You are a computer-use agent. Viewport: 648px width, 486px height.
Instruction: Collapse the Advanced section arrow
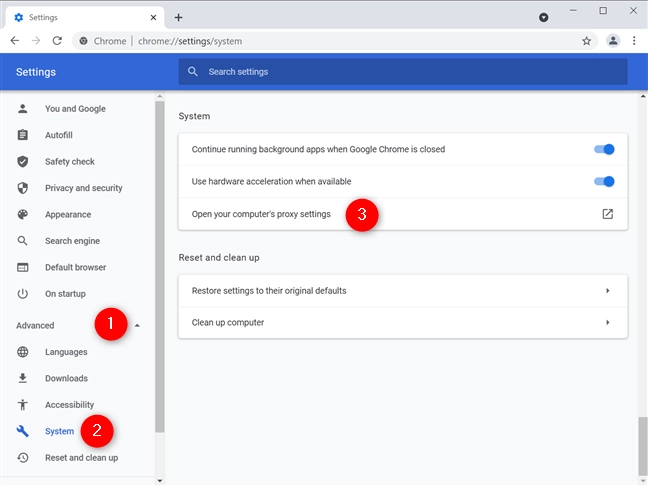tap(137, 326)
